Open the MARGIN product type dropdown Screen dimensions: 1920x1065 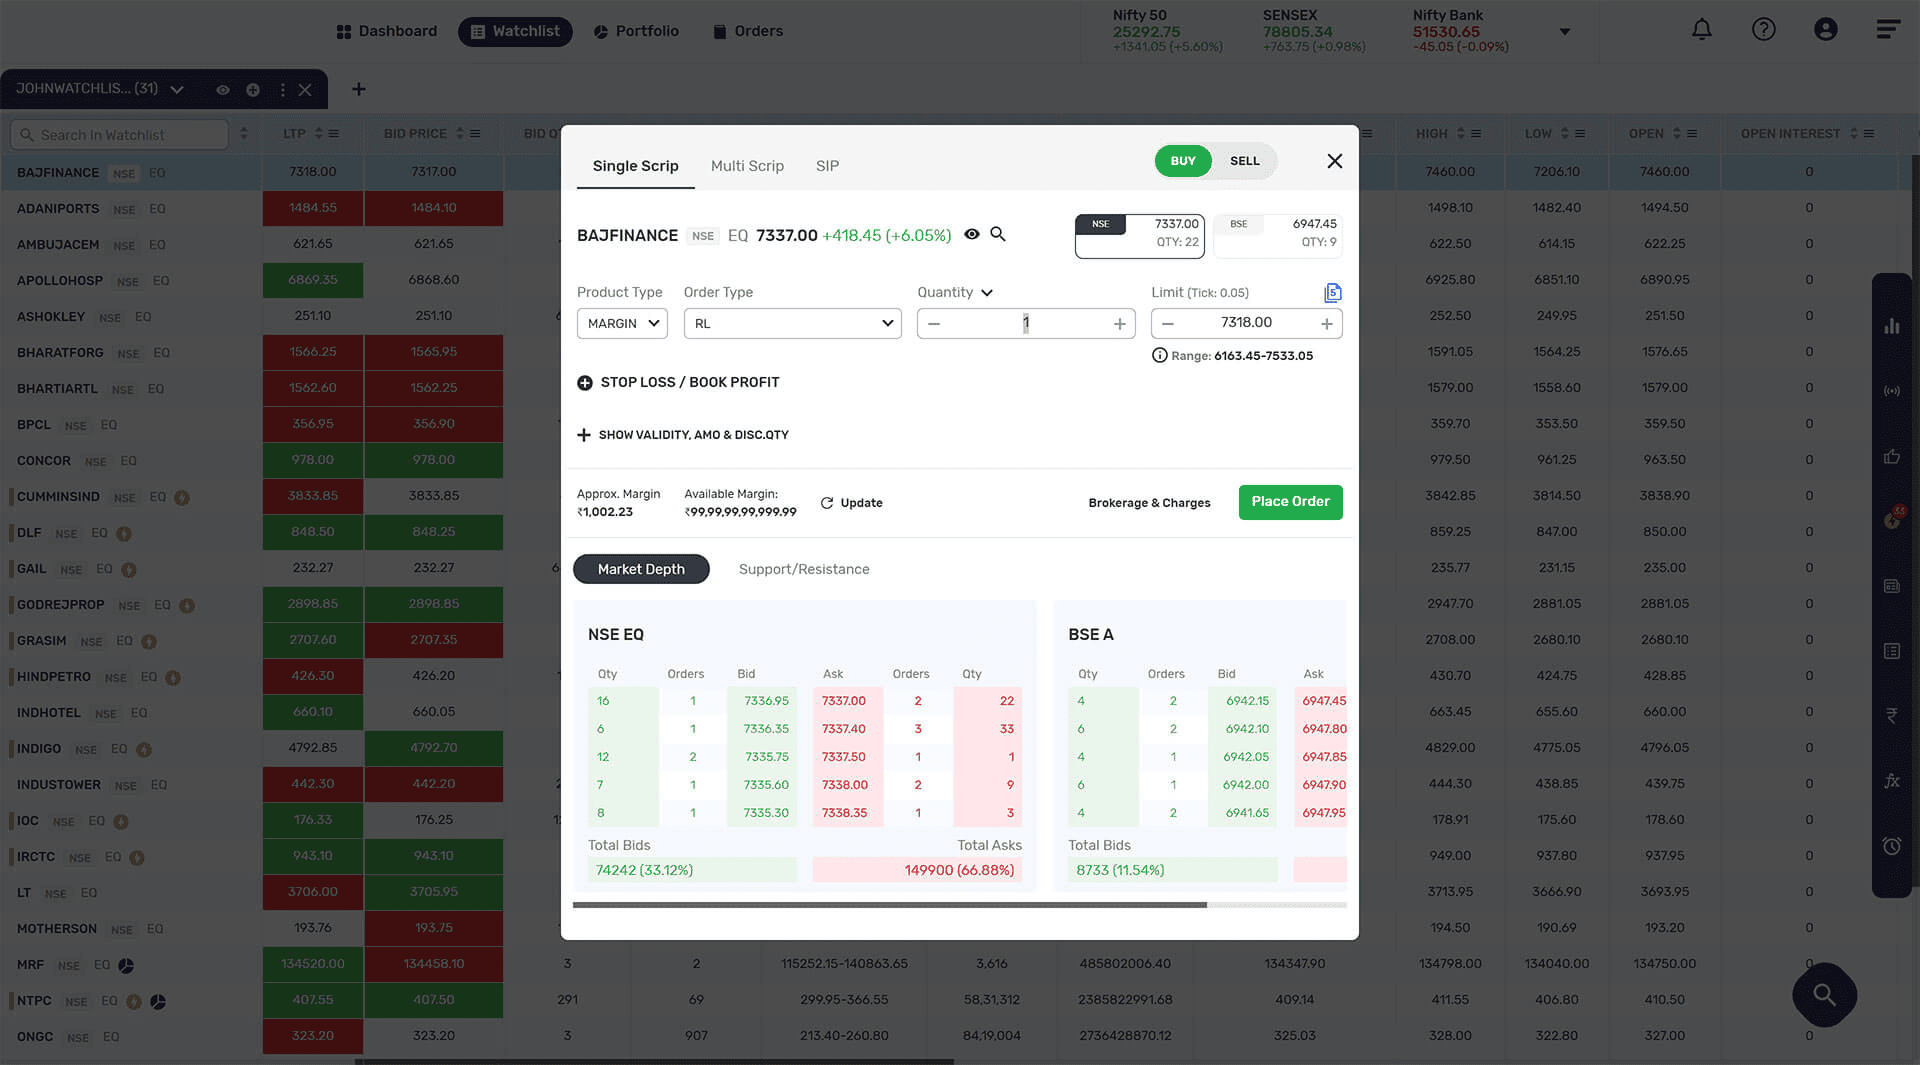622,324
